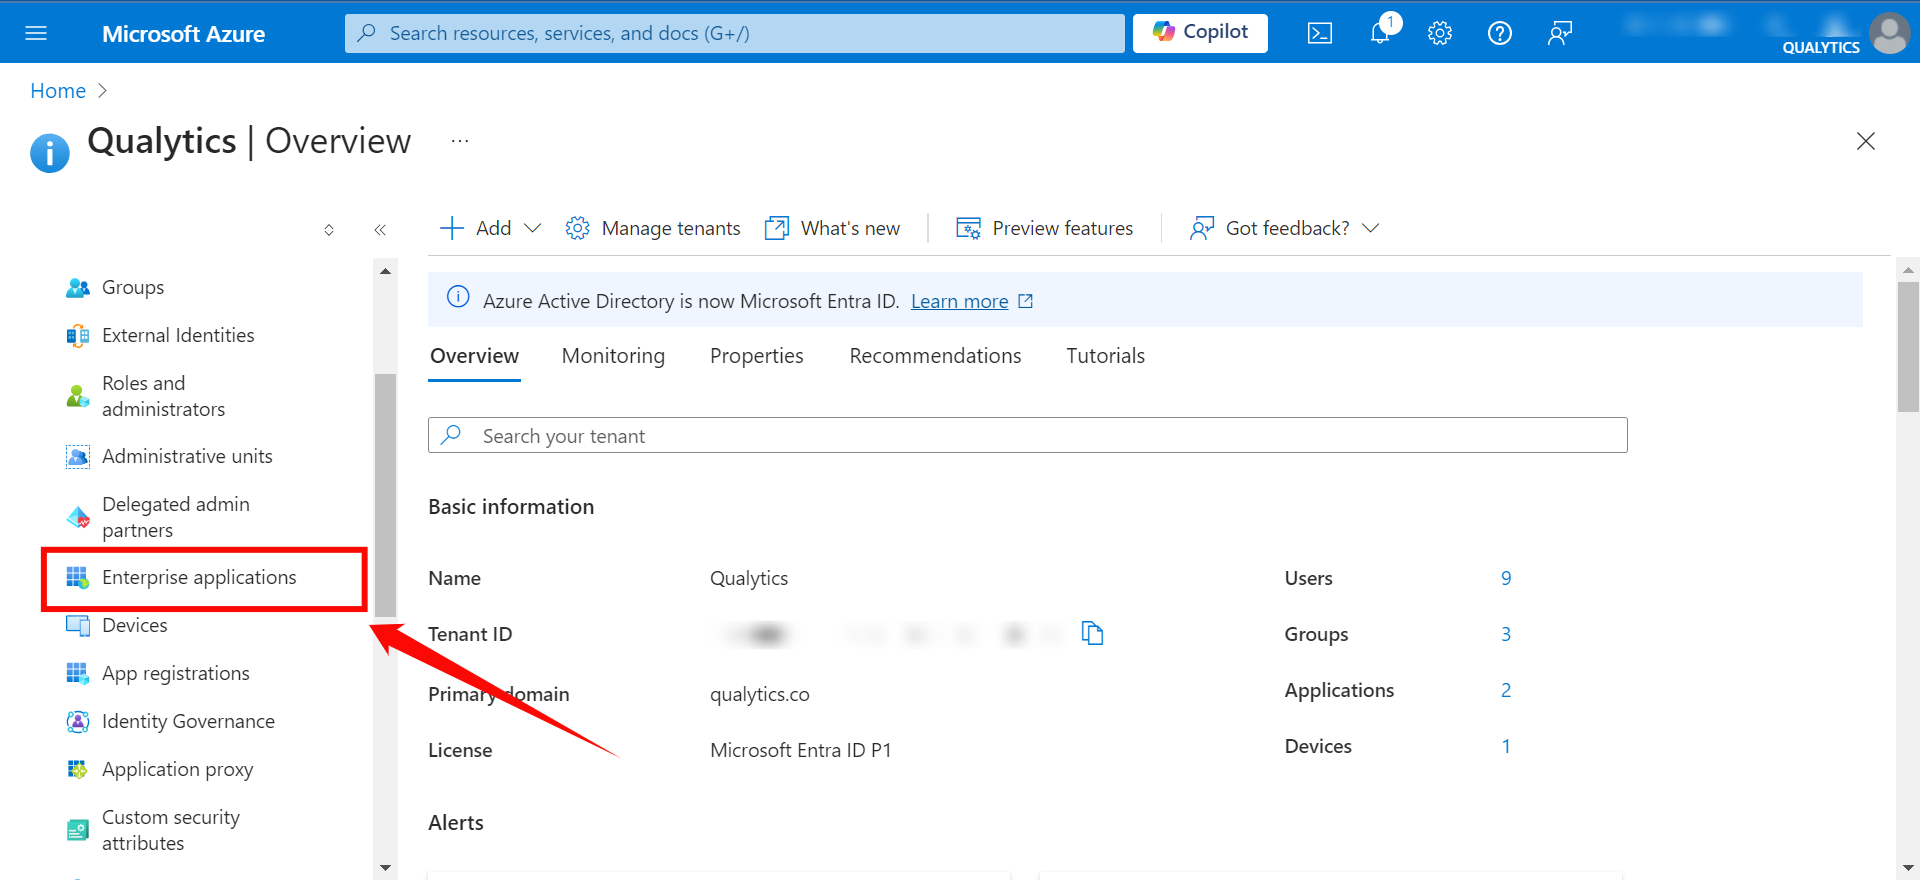Launch Copilot
This screenshot has width=1920, height=880.
1200,32
